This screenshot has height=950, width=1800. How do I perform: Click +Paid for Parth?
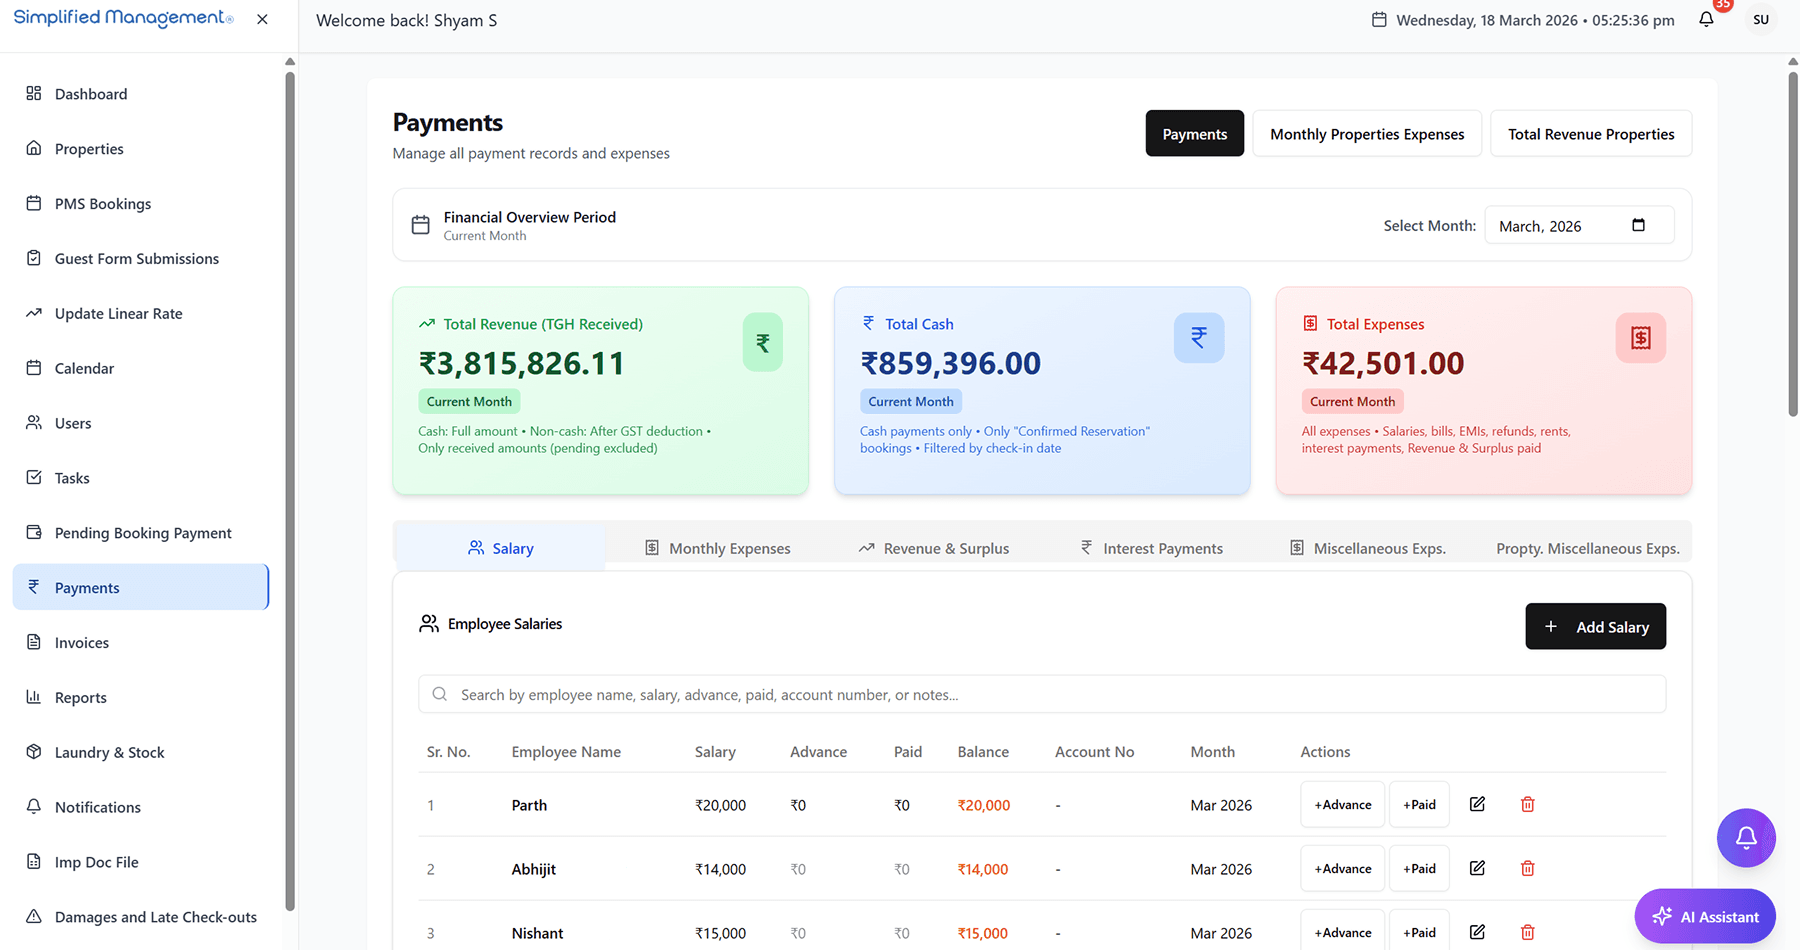click(1419, 804)
